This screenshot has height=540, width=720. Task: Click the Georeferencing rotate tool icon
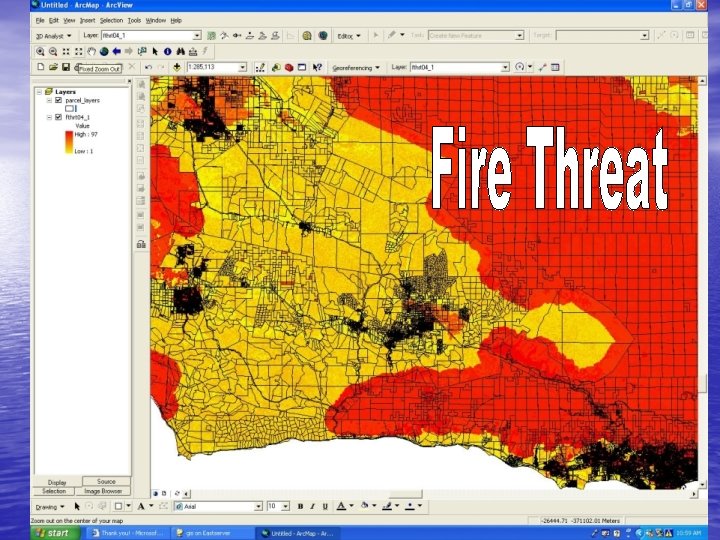coord(519,67)
